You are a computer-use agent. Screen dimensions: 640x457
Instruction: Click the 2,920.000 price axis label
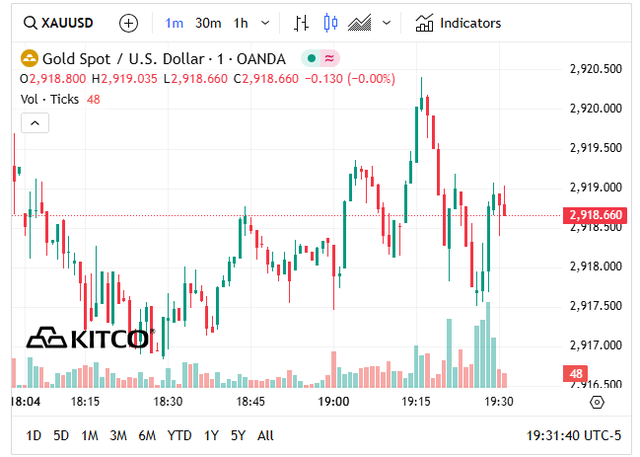coord(596,109)
